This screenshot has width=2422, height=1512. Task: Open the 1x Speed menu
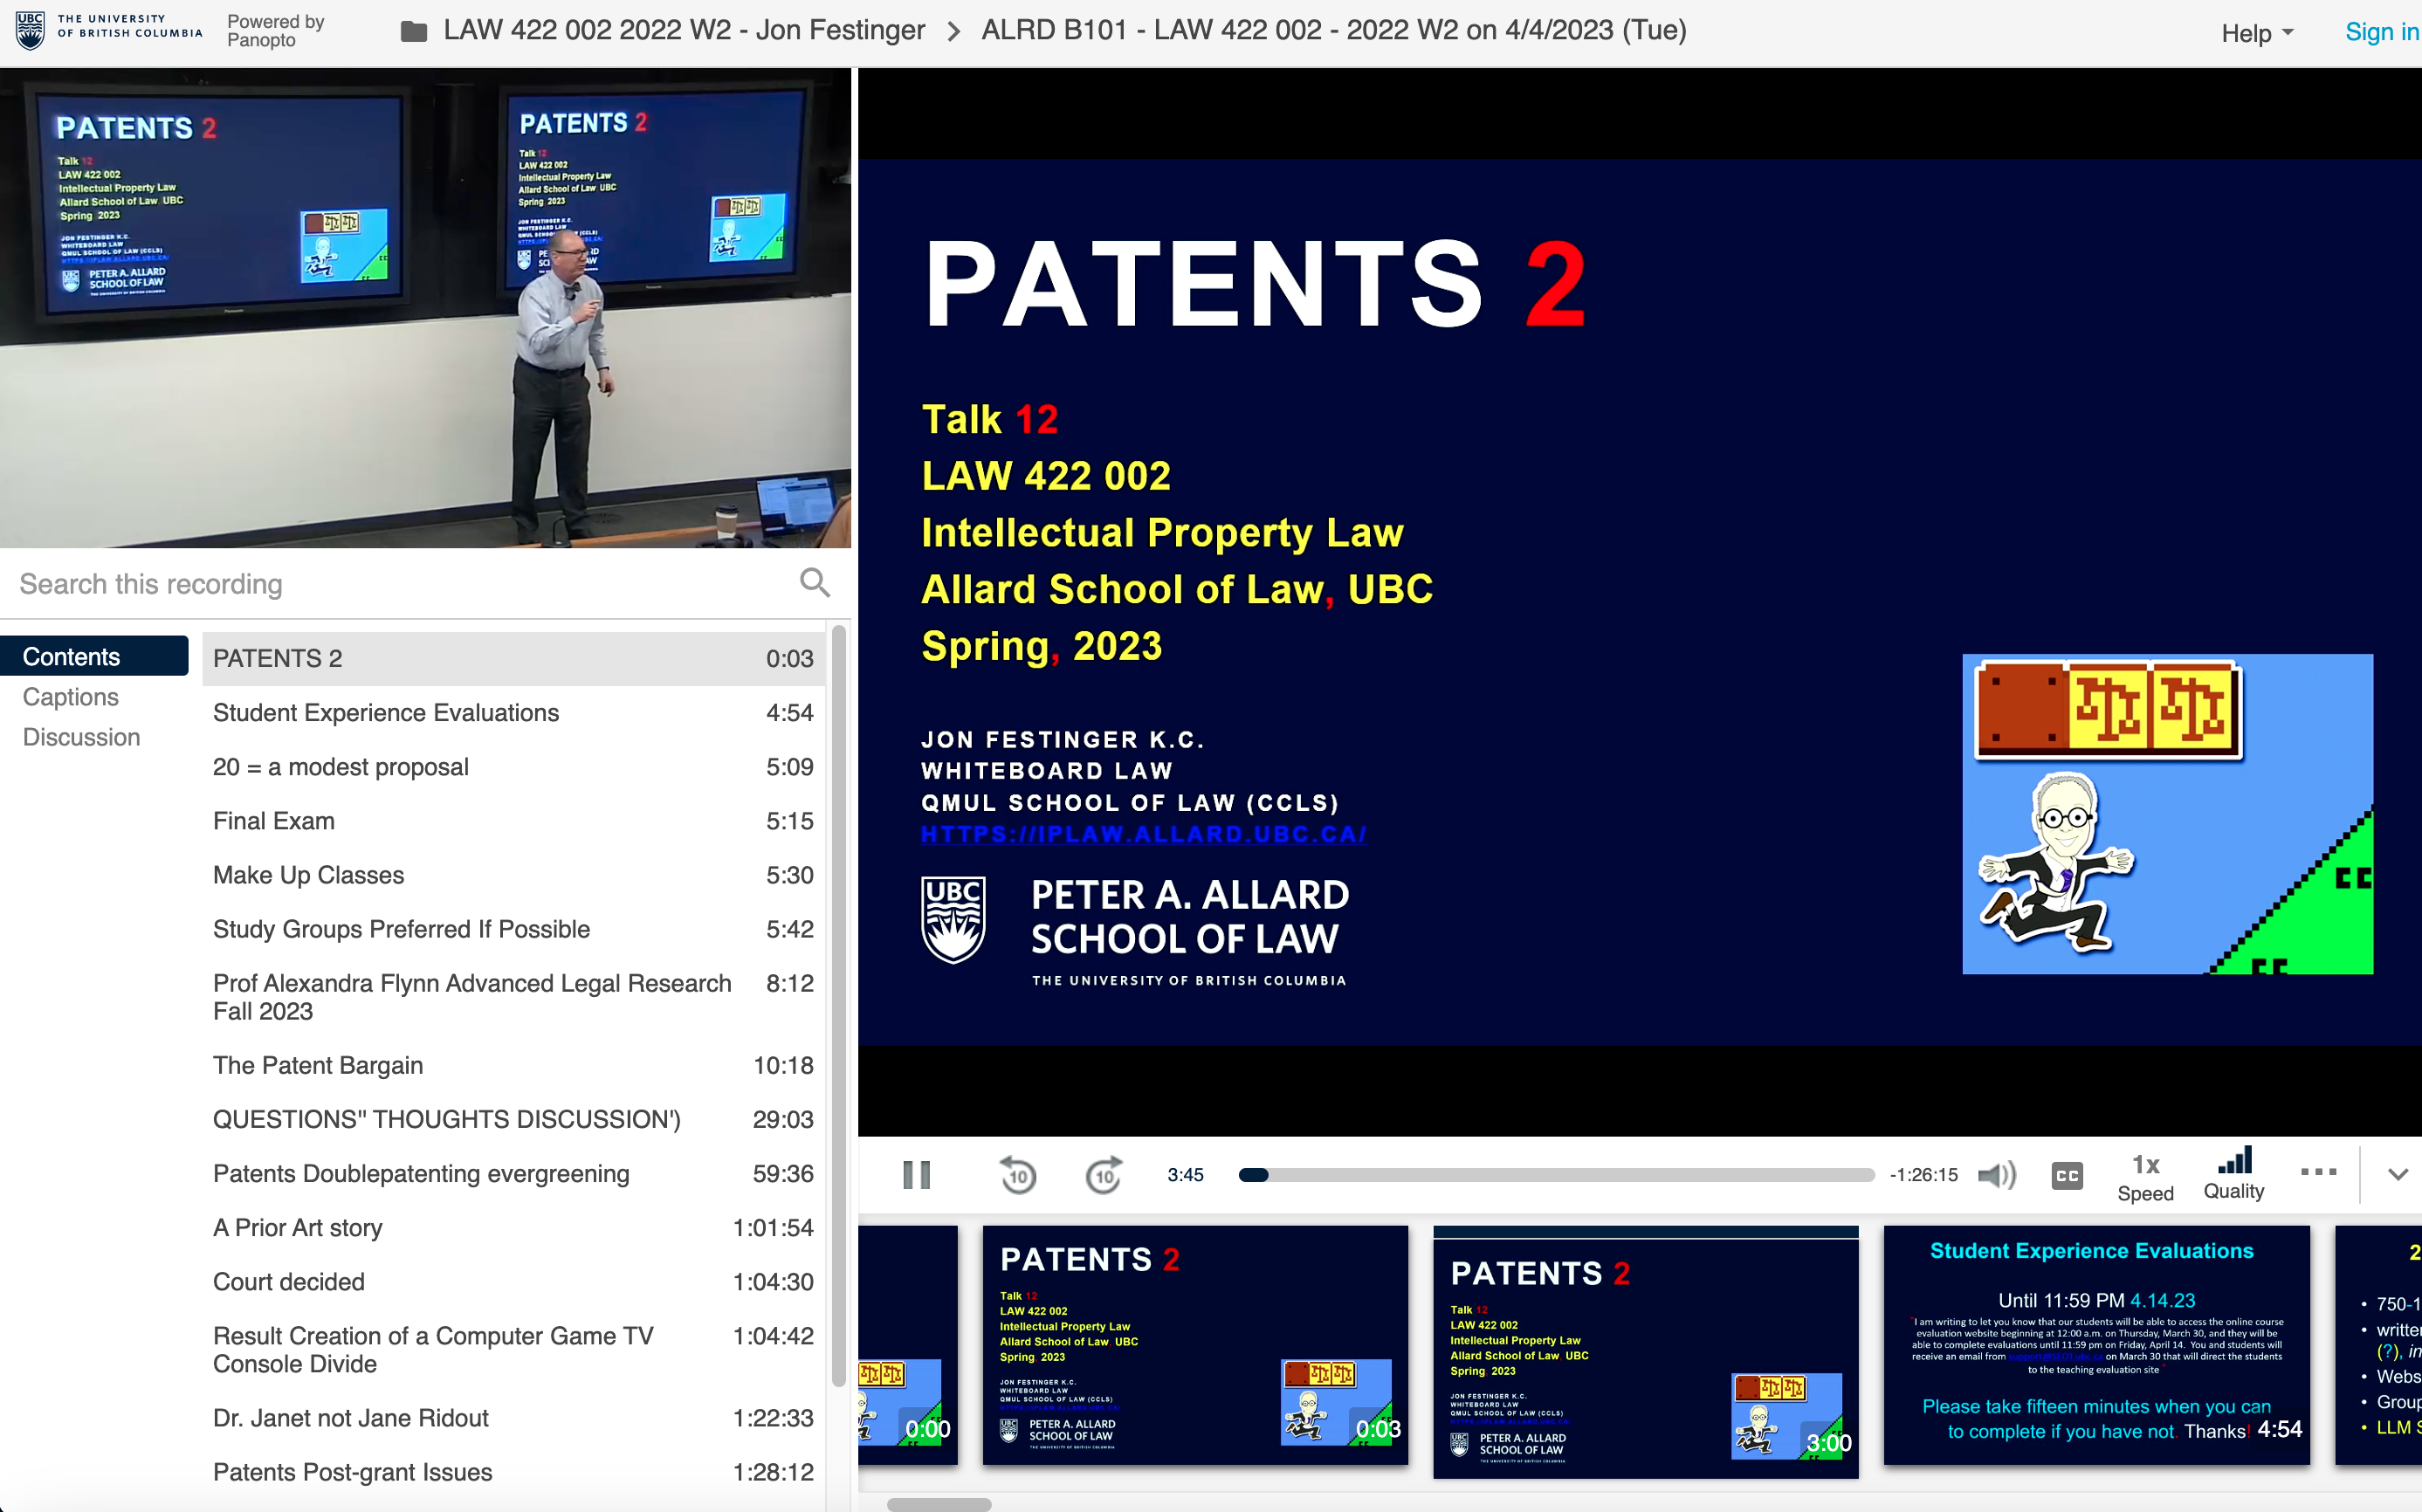2145,1177
